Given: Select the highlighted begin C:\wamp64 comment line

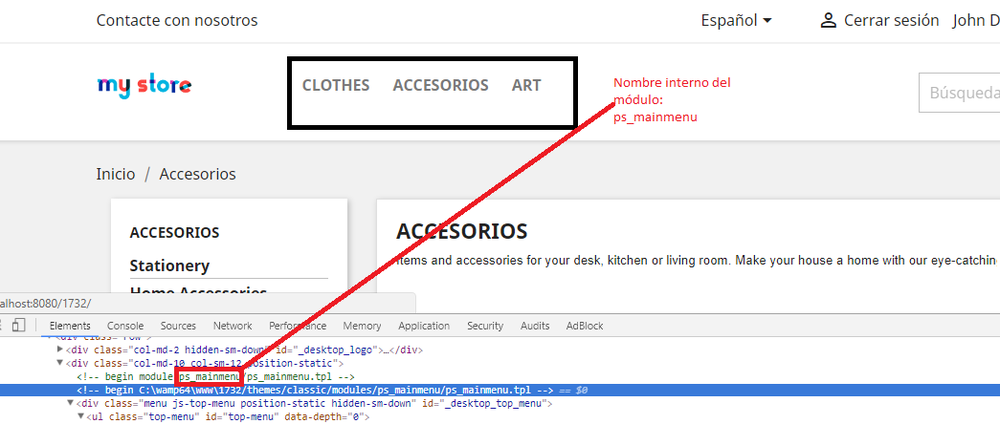Looking at the screenshot, I should (x=500, y=390).
